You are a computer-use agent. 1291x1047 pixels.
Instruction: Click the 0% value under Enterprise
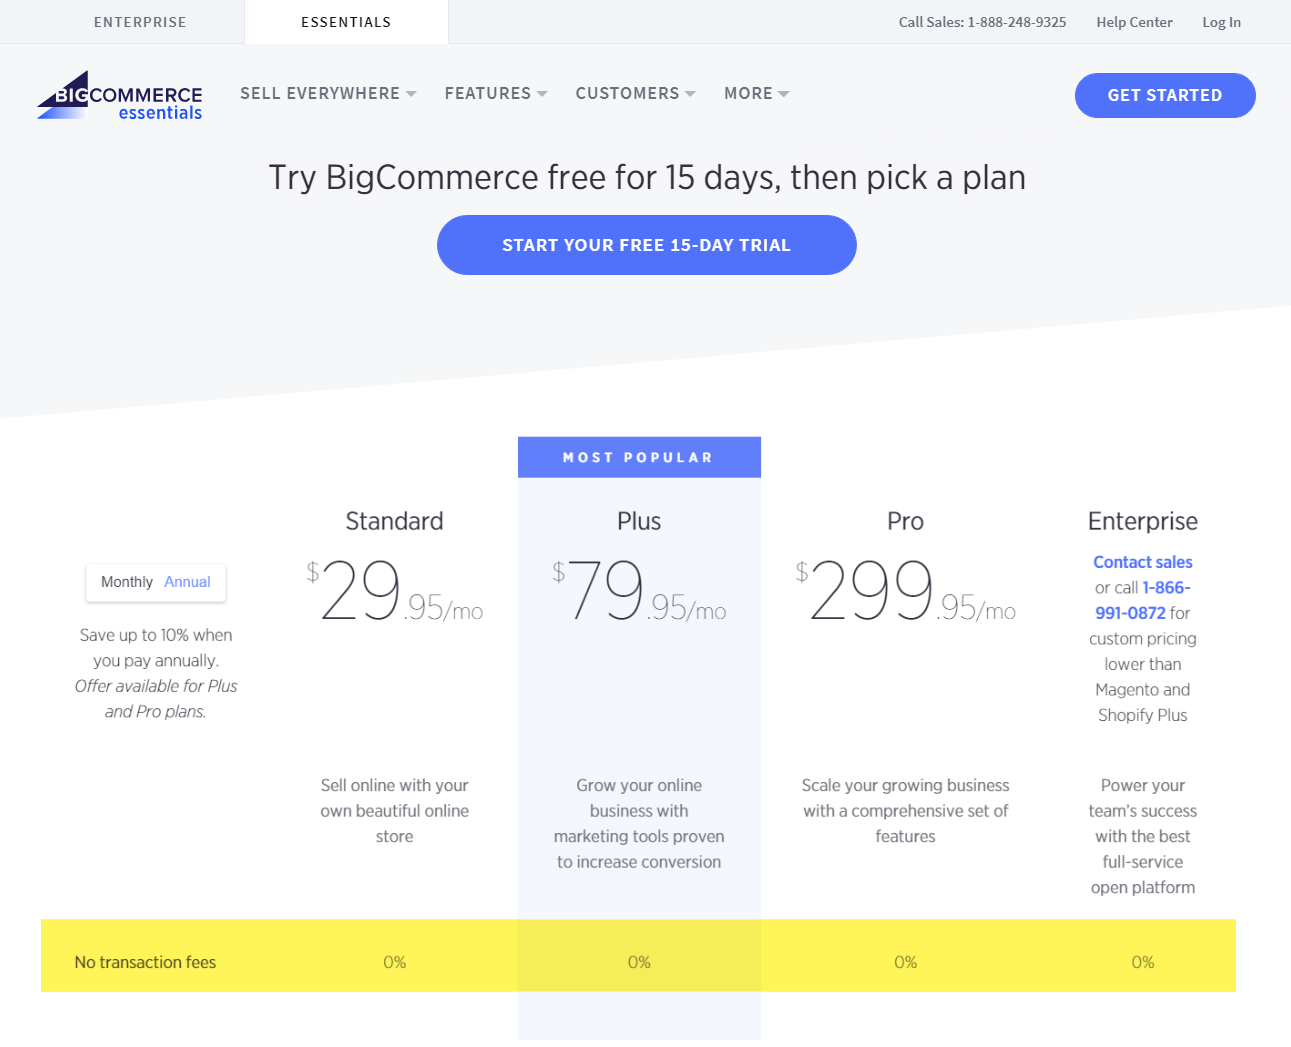click(1143, 962)
